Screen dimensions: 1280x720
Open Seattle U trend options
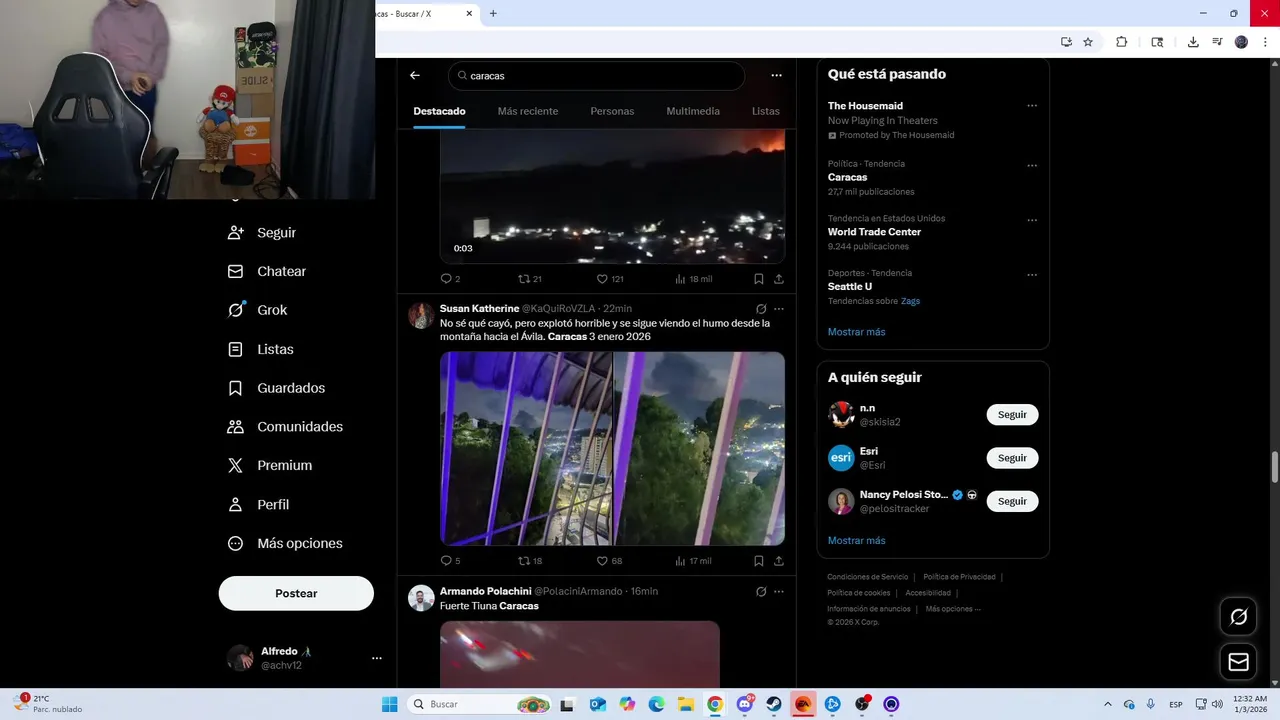(x=1032, y=275)
